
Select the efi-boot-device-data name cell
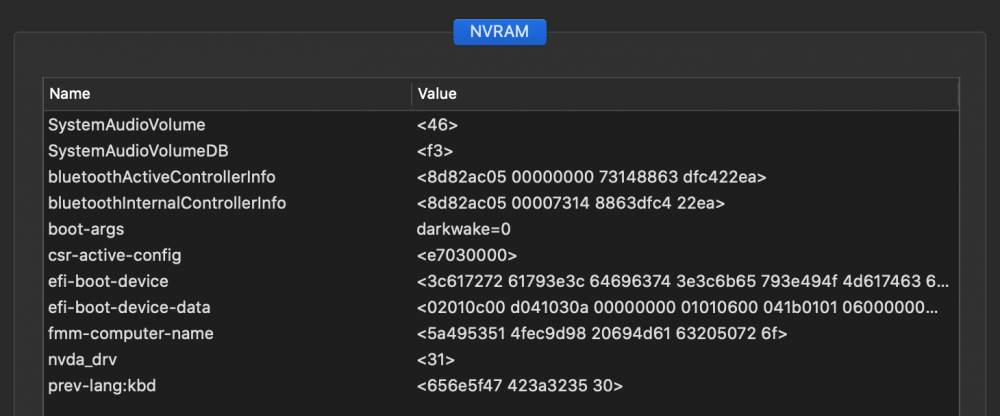[x=129, y=308]
